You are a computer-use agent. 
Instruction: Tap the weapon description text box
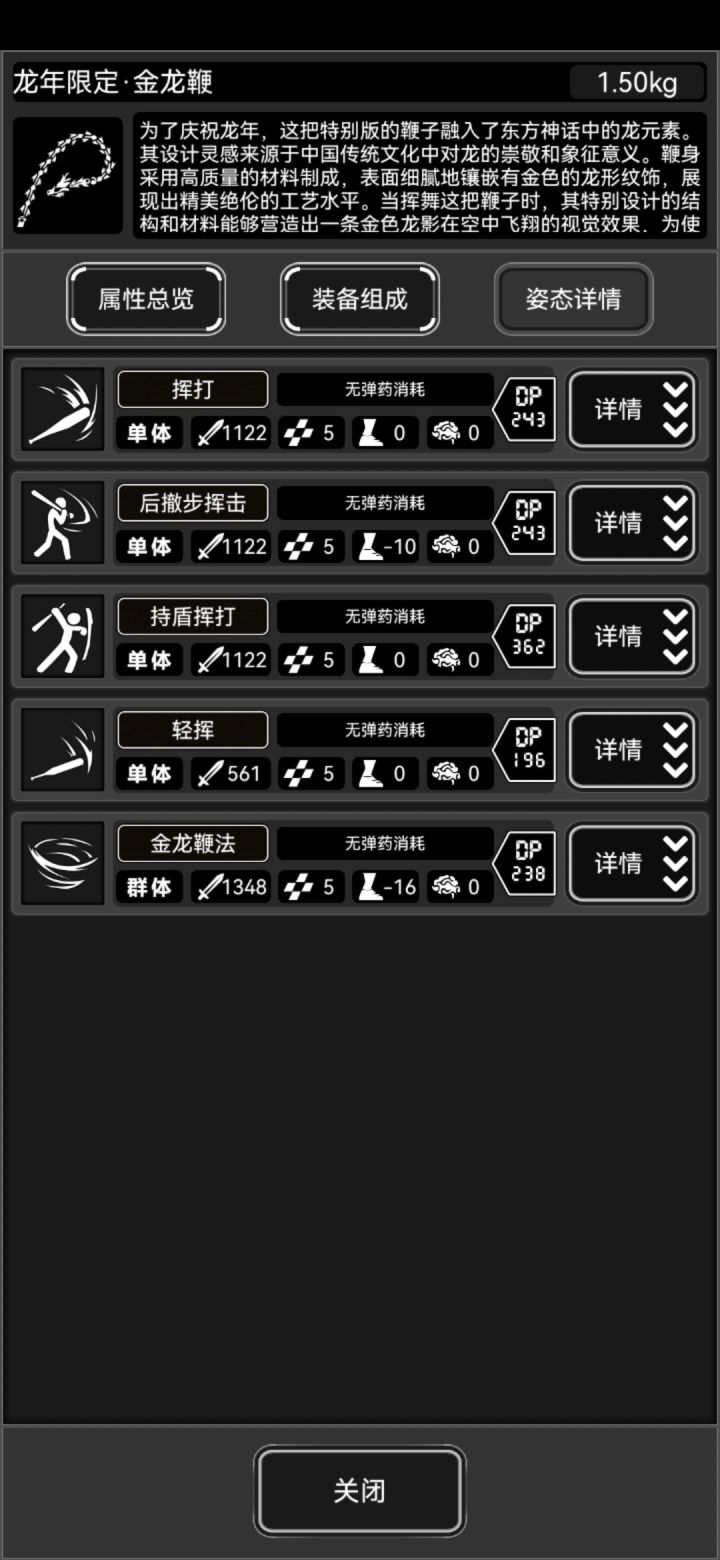[x=420, y=175]
